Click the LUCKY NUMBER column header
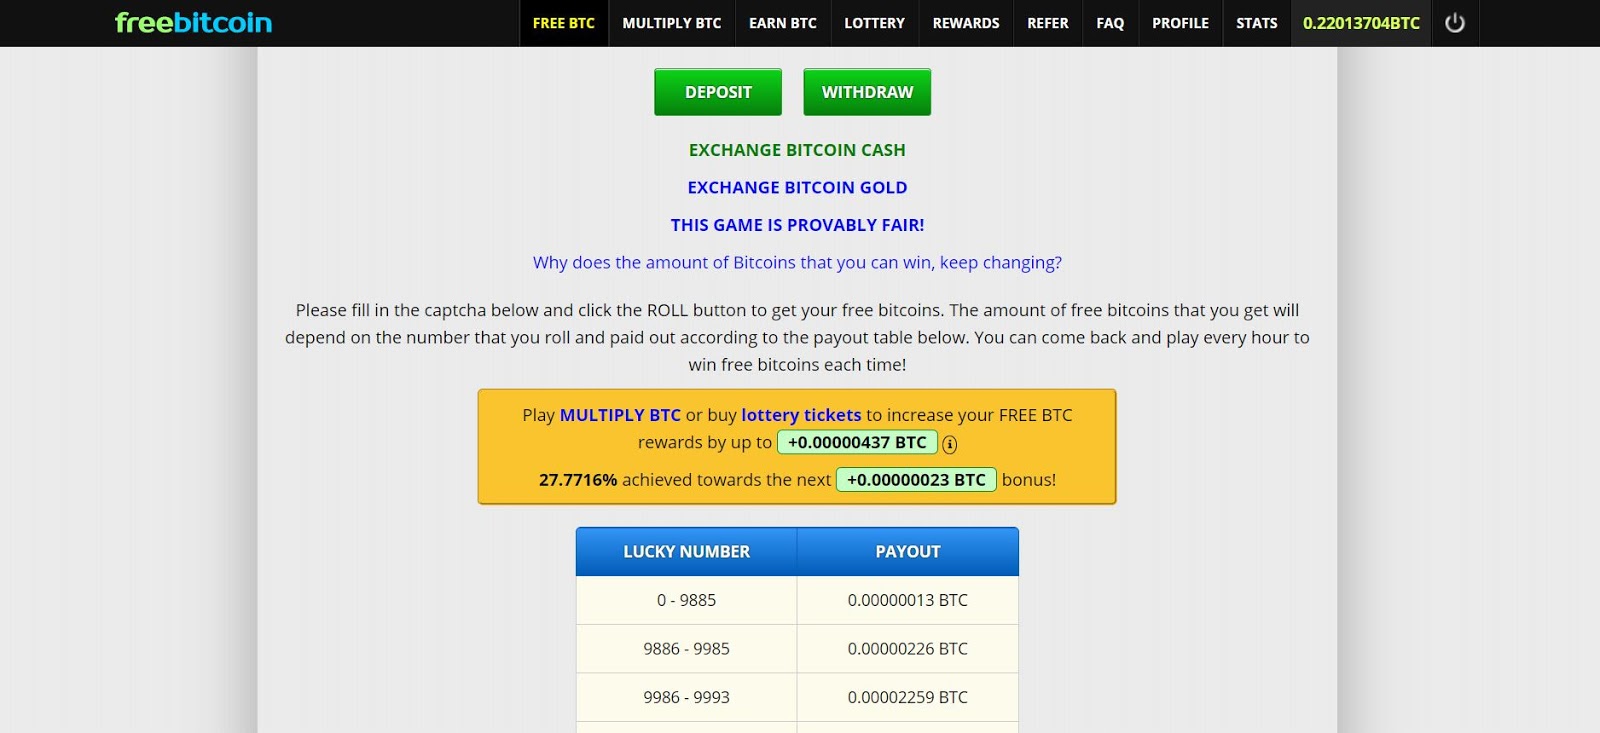Viewport: 1600px width, 733px height. tap(686, 552)
